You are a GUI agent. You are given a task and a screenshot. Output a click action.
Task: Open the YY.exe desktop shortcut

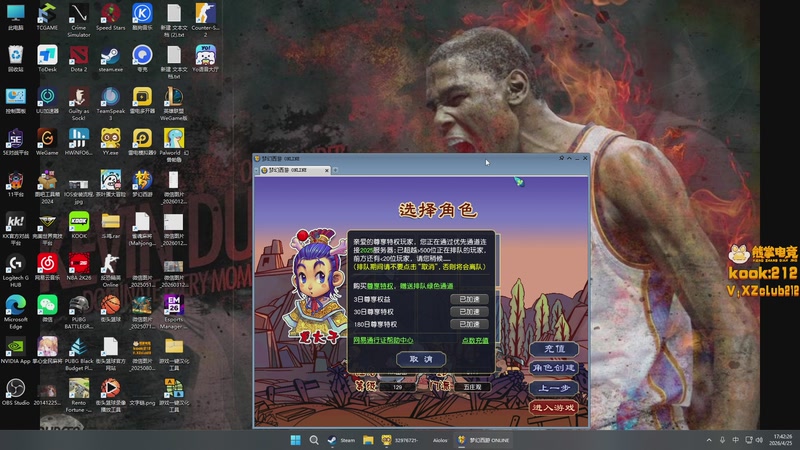110,142
